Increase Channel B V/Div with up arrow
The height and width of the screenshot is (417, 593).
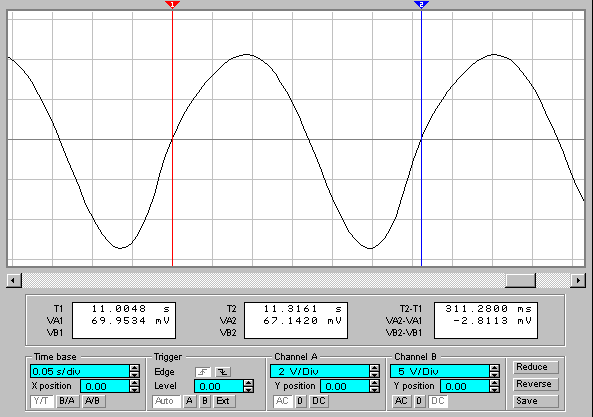pos(494,368)
